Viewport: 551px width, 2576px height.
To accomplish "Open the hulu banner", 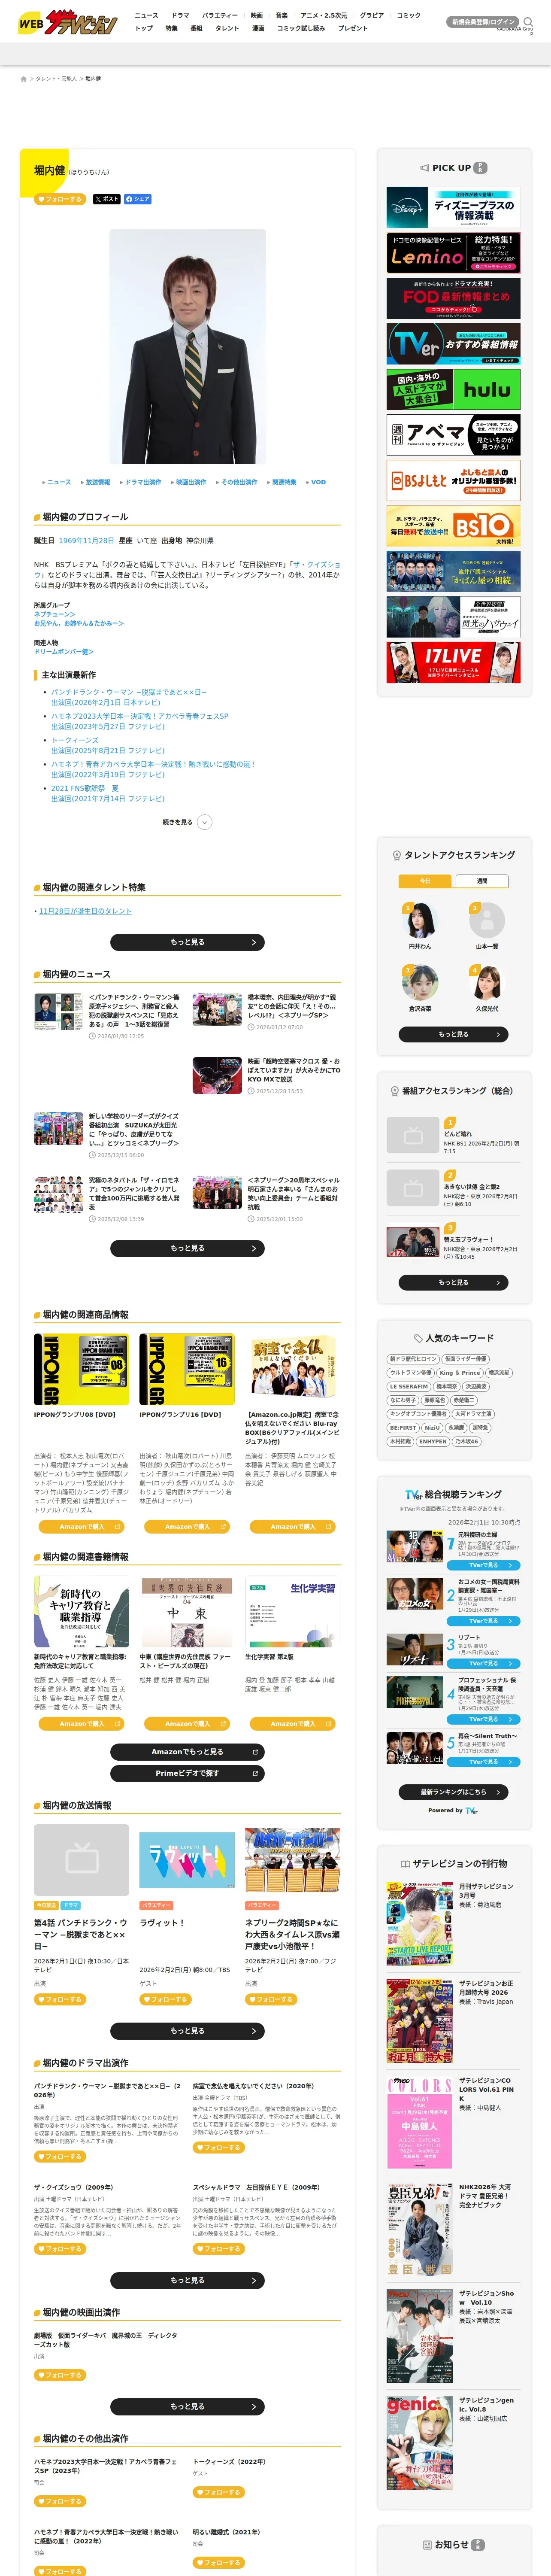I will 453,389.
